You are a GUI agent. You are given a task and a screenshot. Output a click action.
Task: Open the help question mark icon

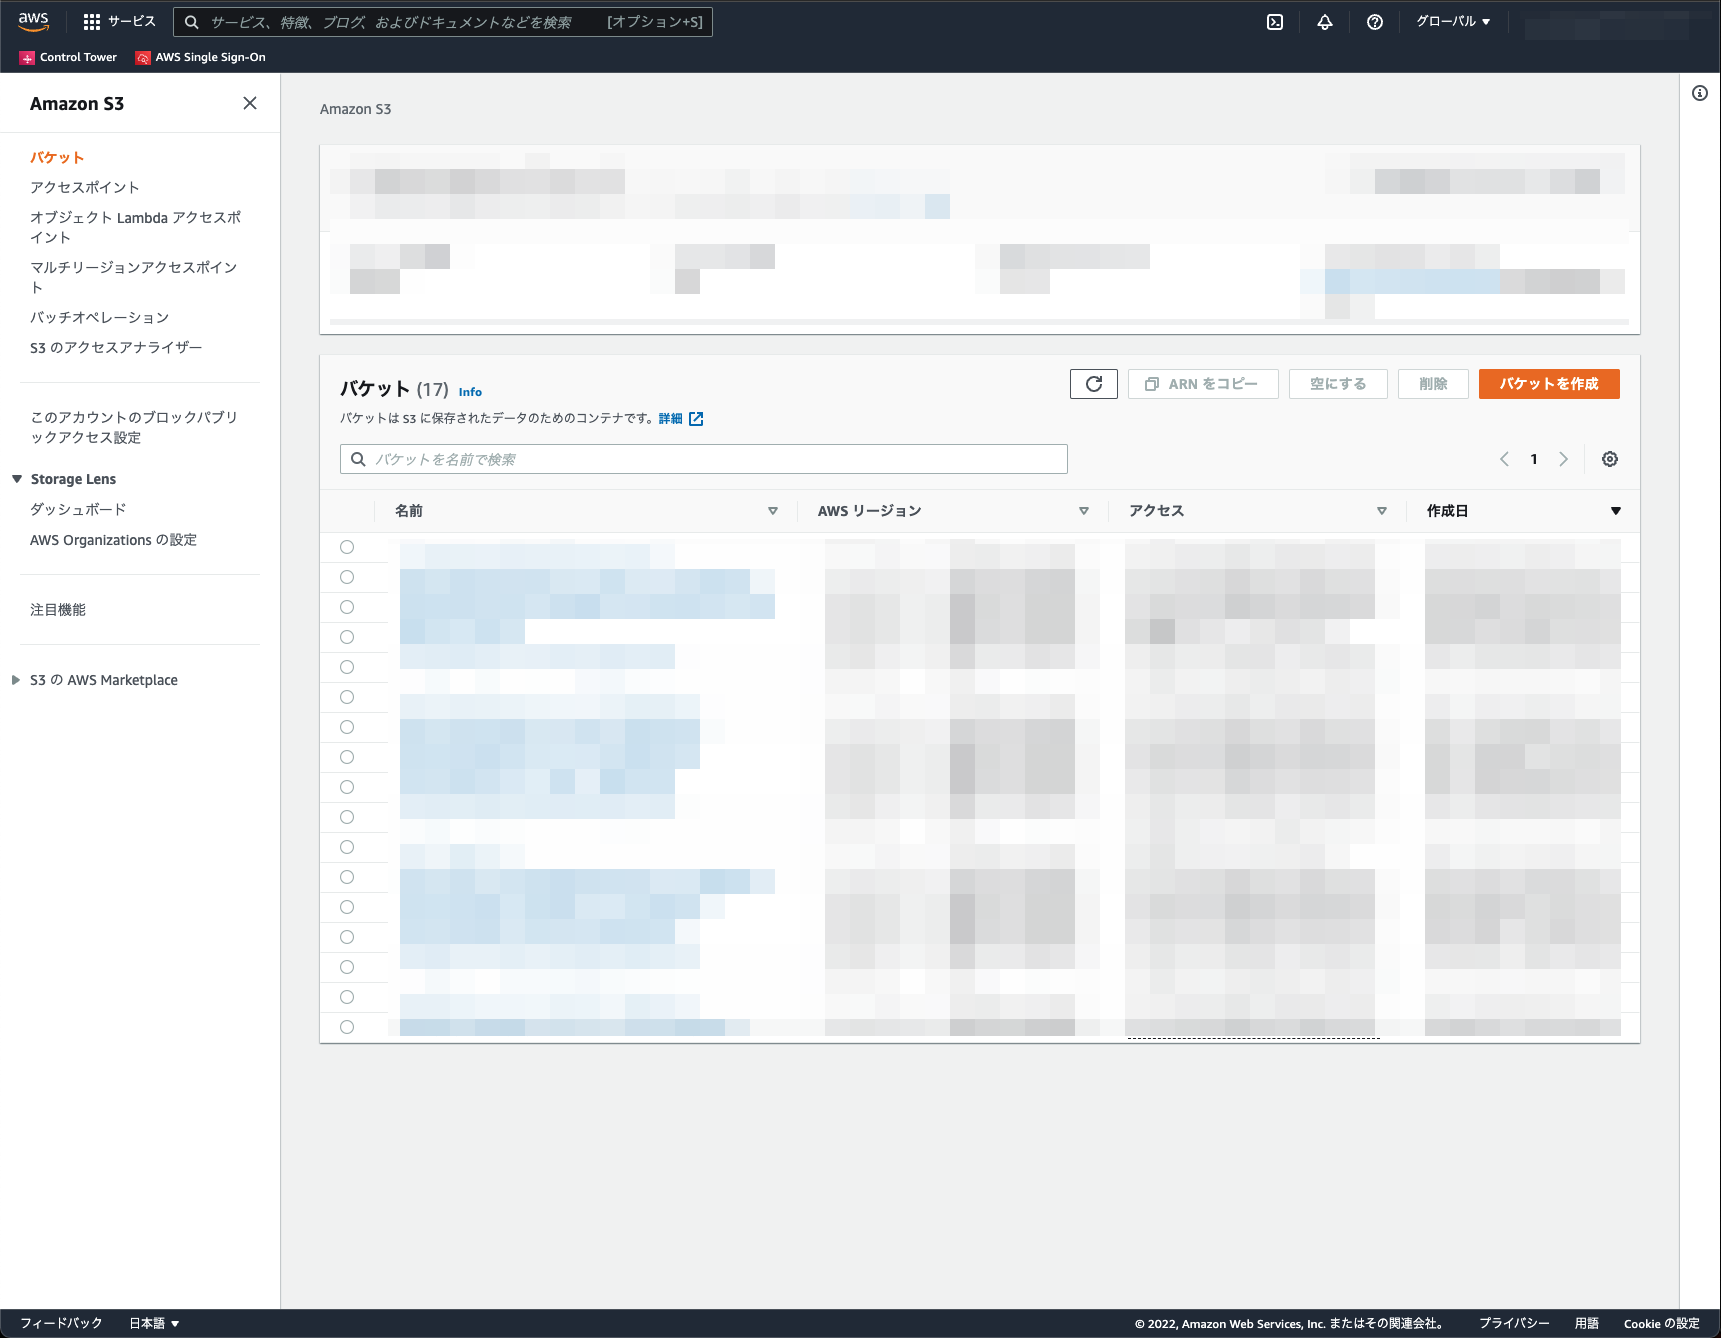[1375, 22]
